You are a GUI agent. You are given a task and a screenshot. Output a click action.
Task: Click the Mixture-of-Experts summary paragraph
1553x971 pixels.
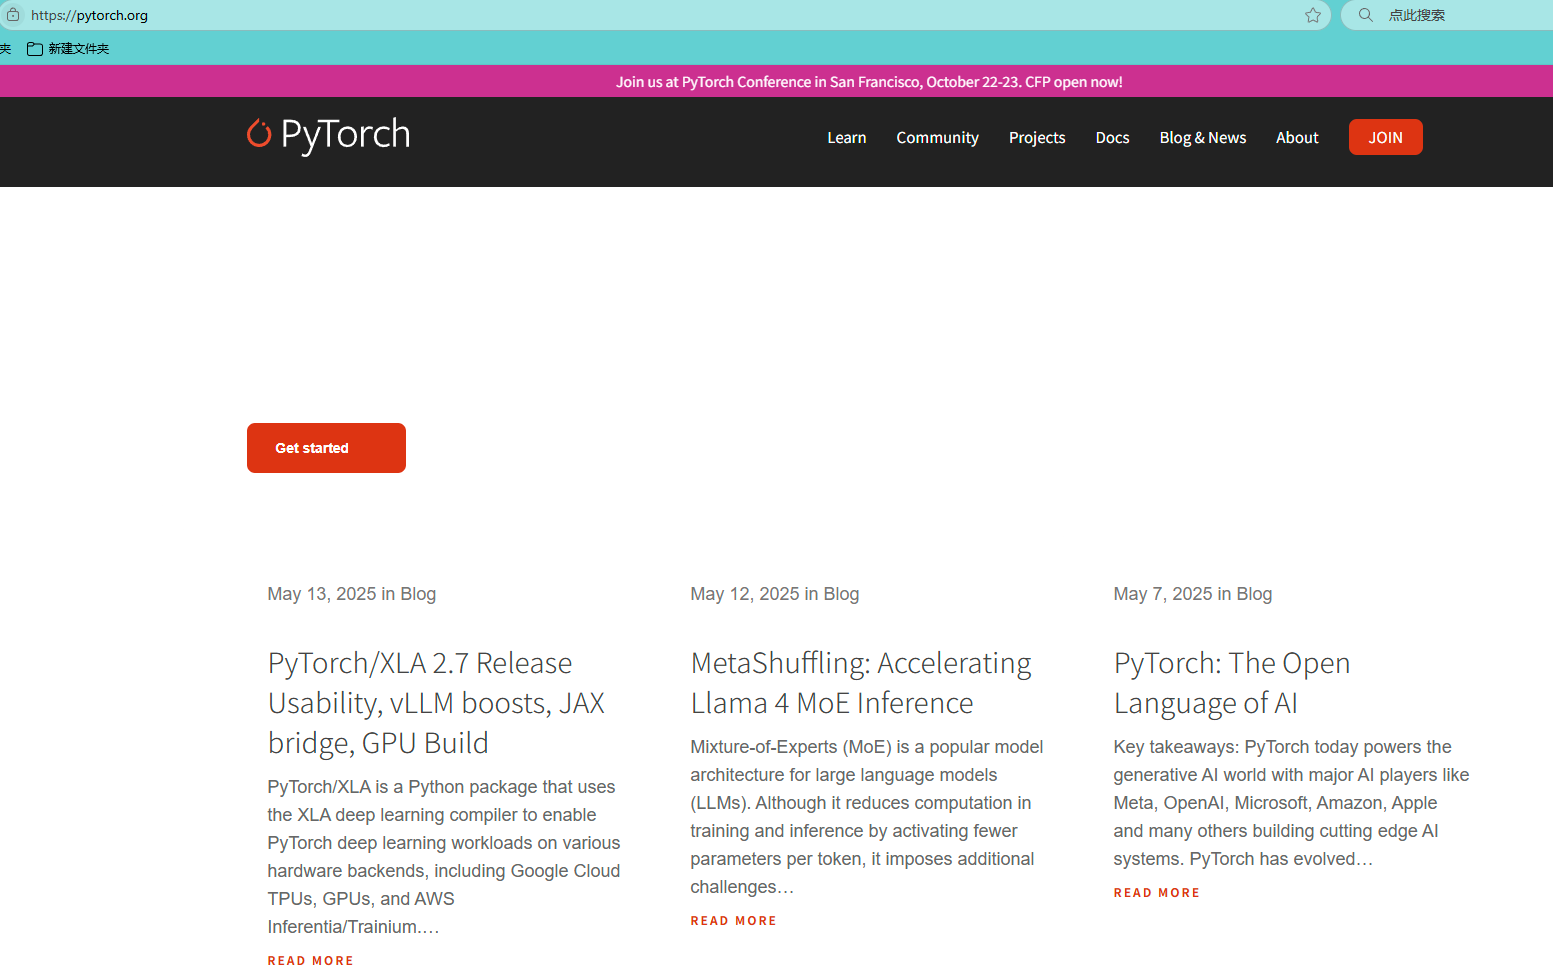[x=867, y=817]
